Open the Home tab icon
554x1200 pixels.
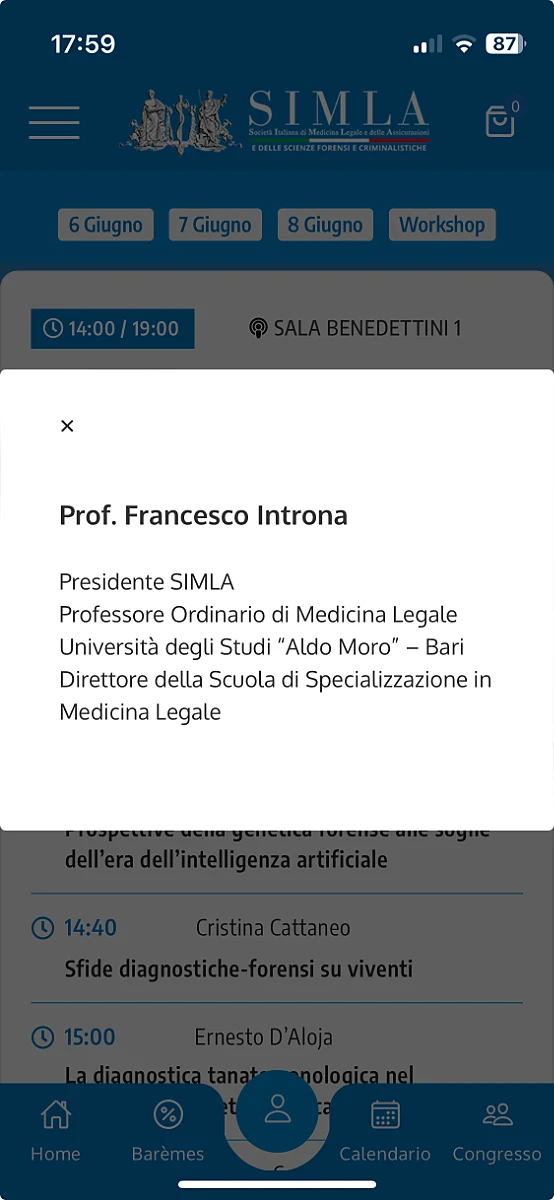55,1114
